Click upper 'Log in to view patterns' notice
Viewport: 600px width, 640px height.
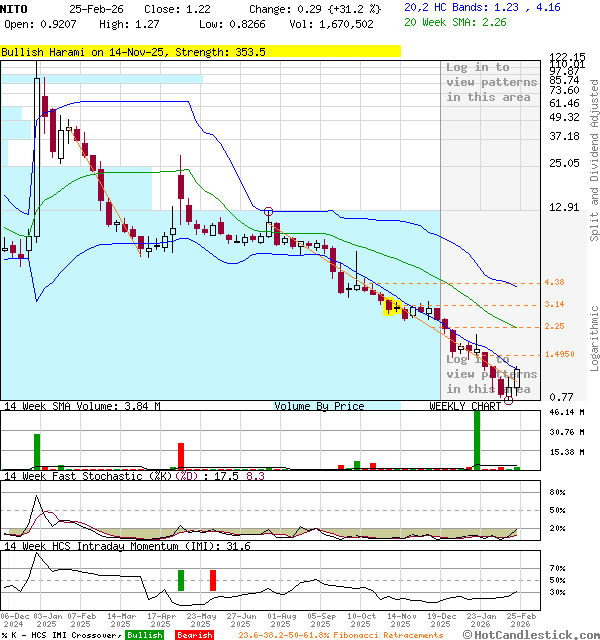click(x=478, y=82)
